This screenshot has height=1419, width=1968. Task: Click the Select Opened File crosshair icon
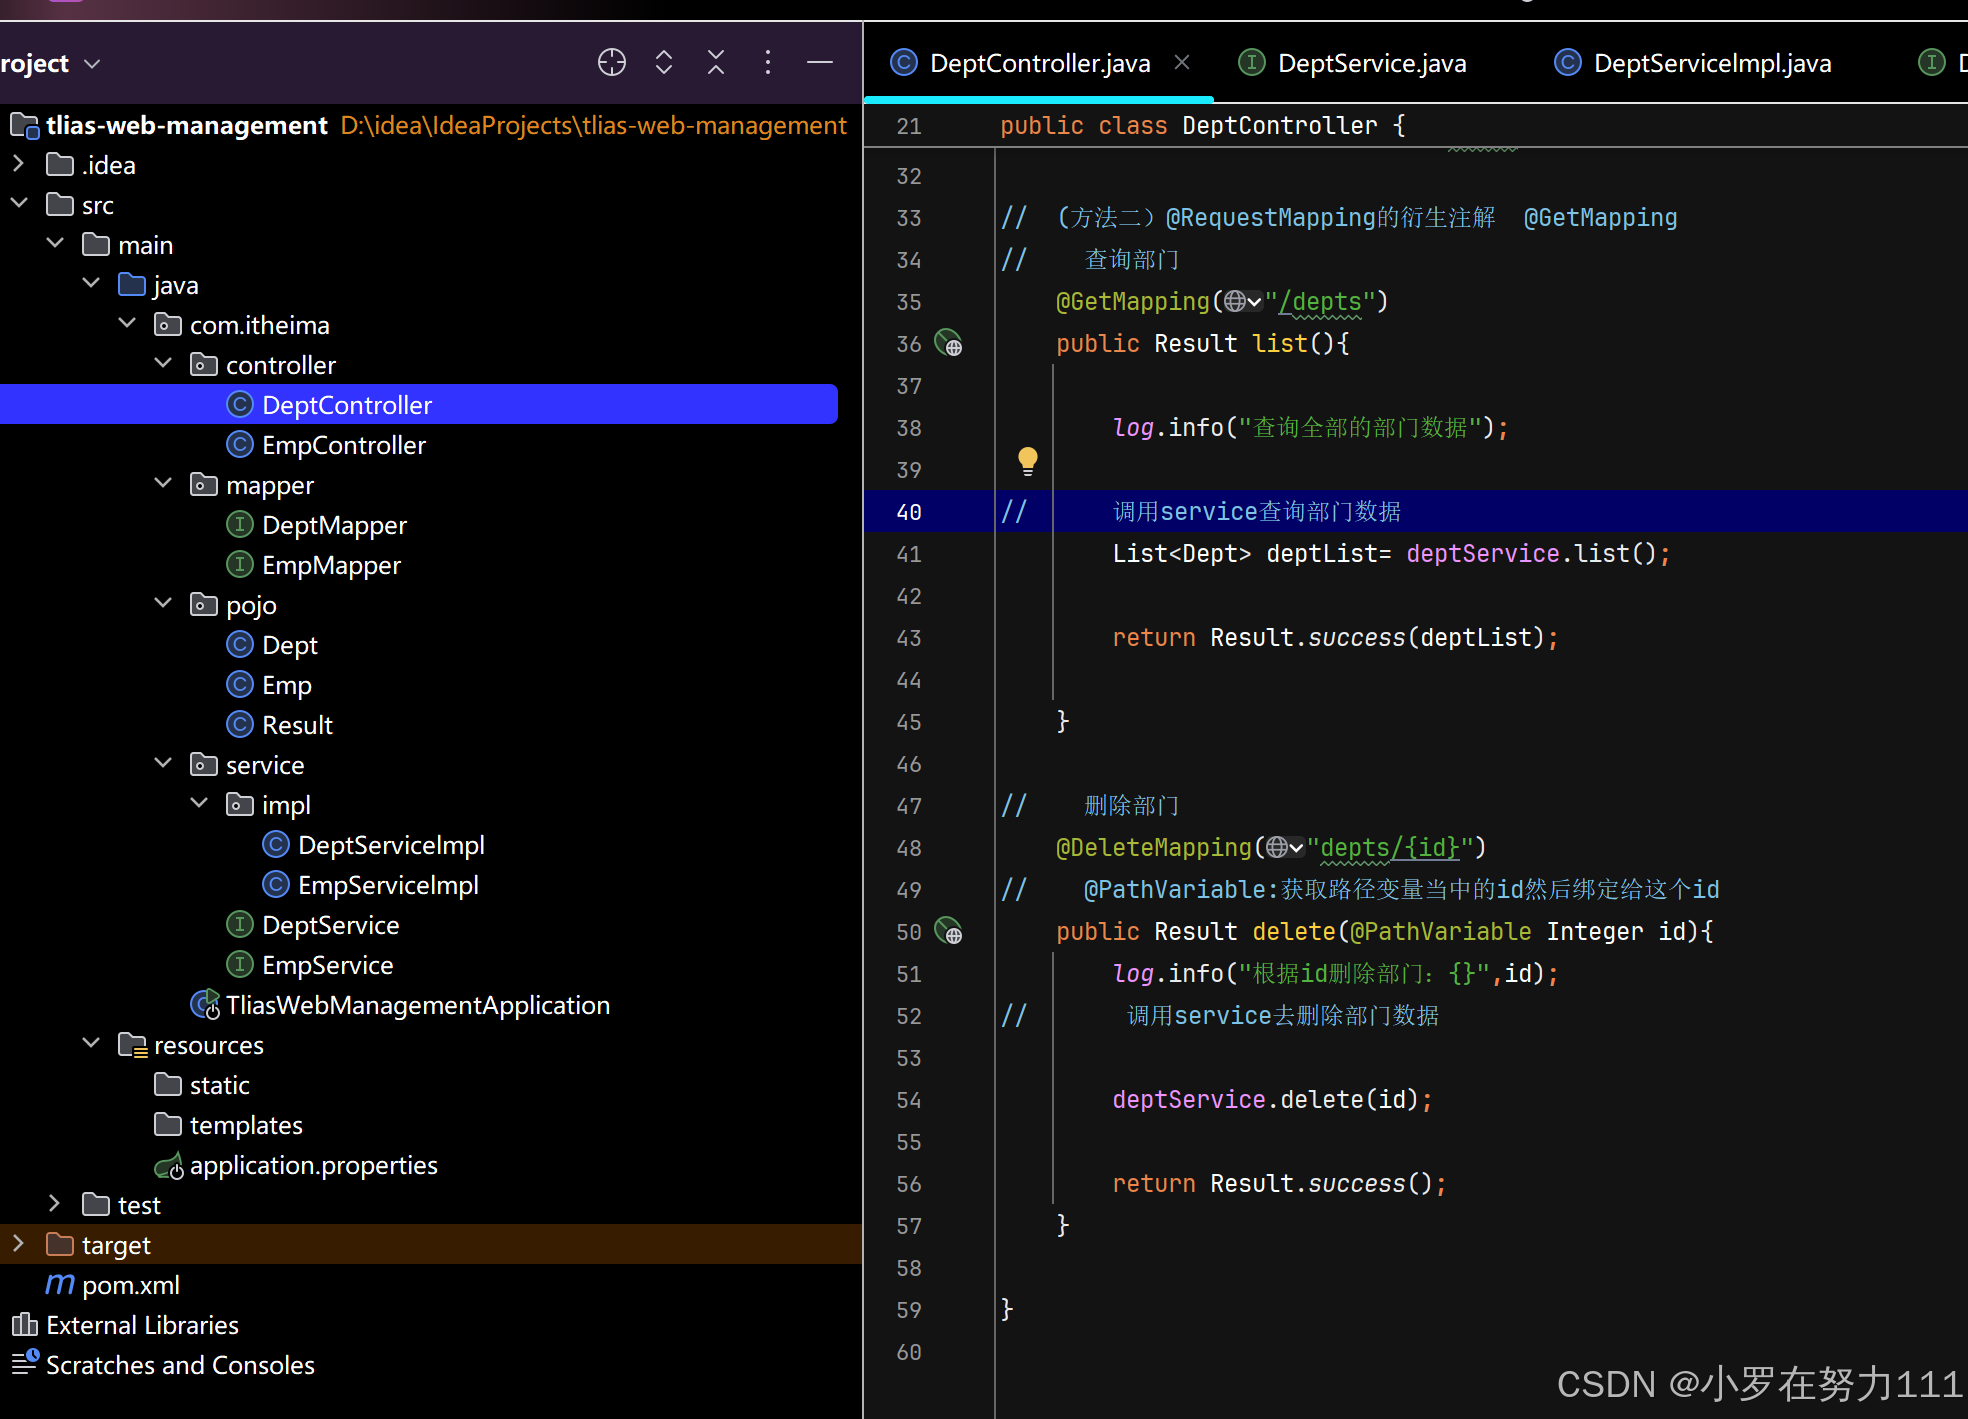click(x=611, y=63)
